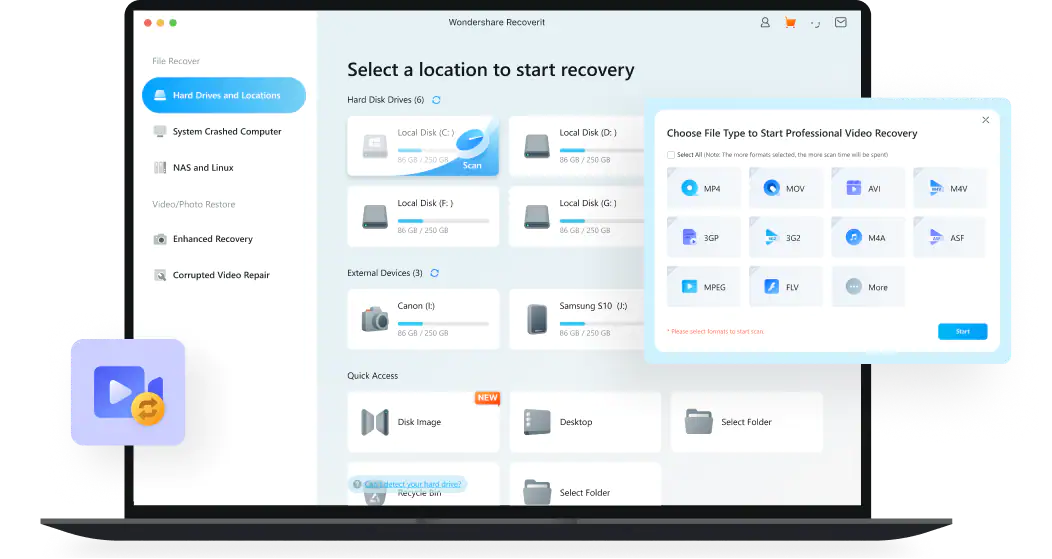Check the M4A file type

867,238
